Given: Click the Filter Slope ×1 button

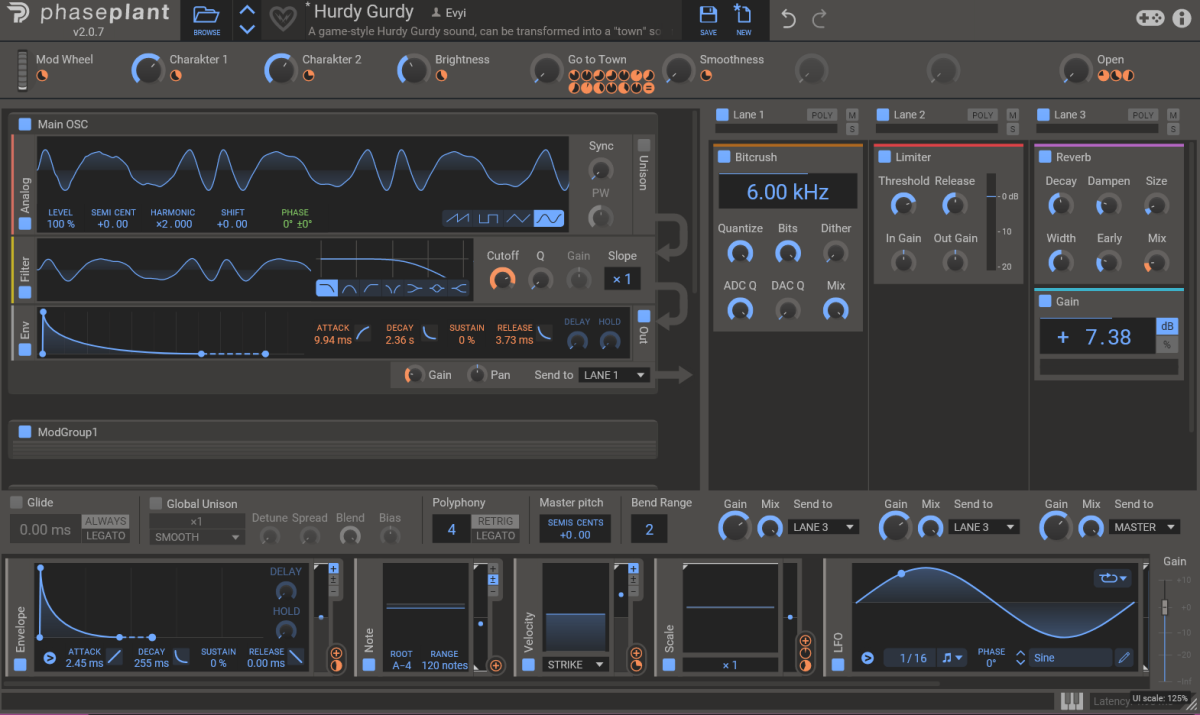Looking at the screenshot, I should [622, 279].
